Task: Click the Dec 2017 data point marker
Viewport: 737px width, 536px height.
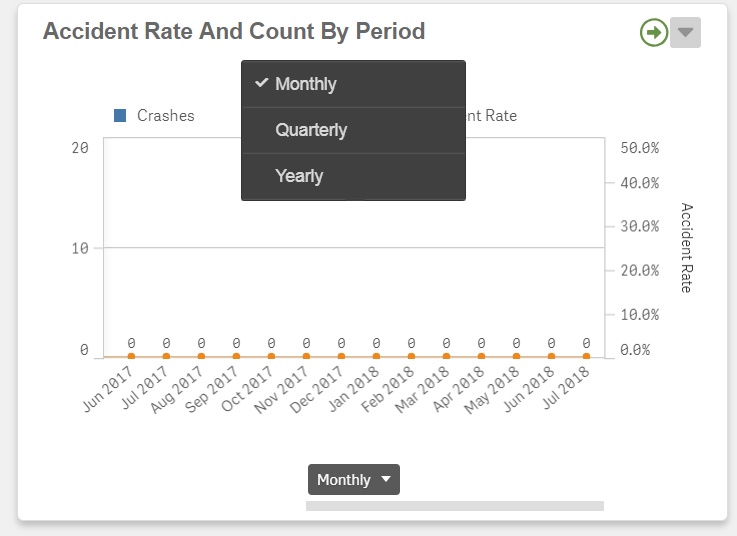Action: click(341, 356)
